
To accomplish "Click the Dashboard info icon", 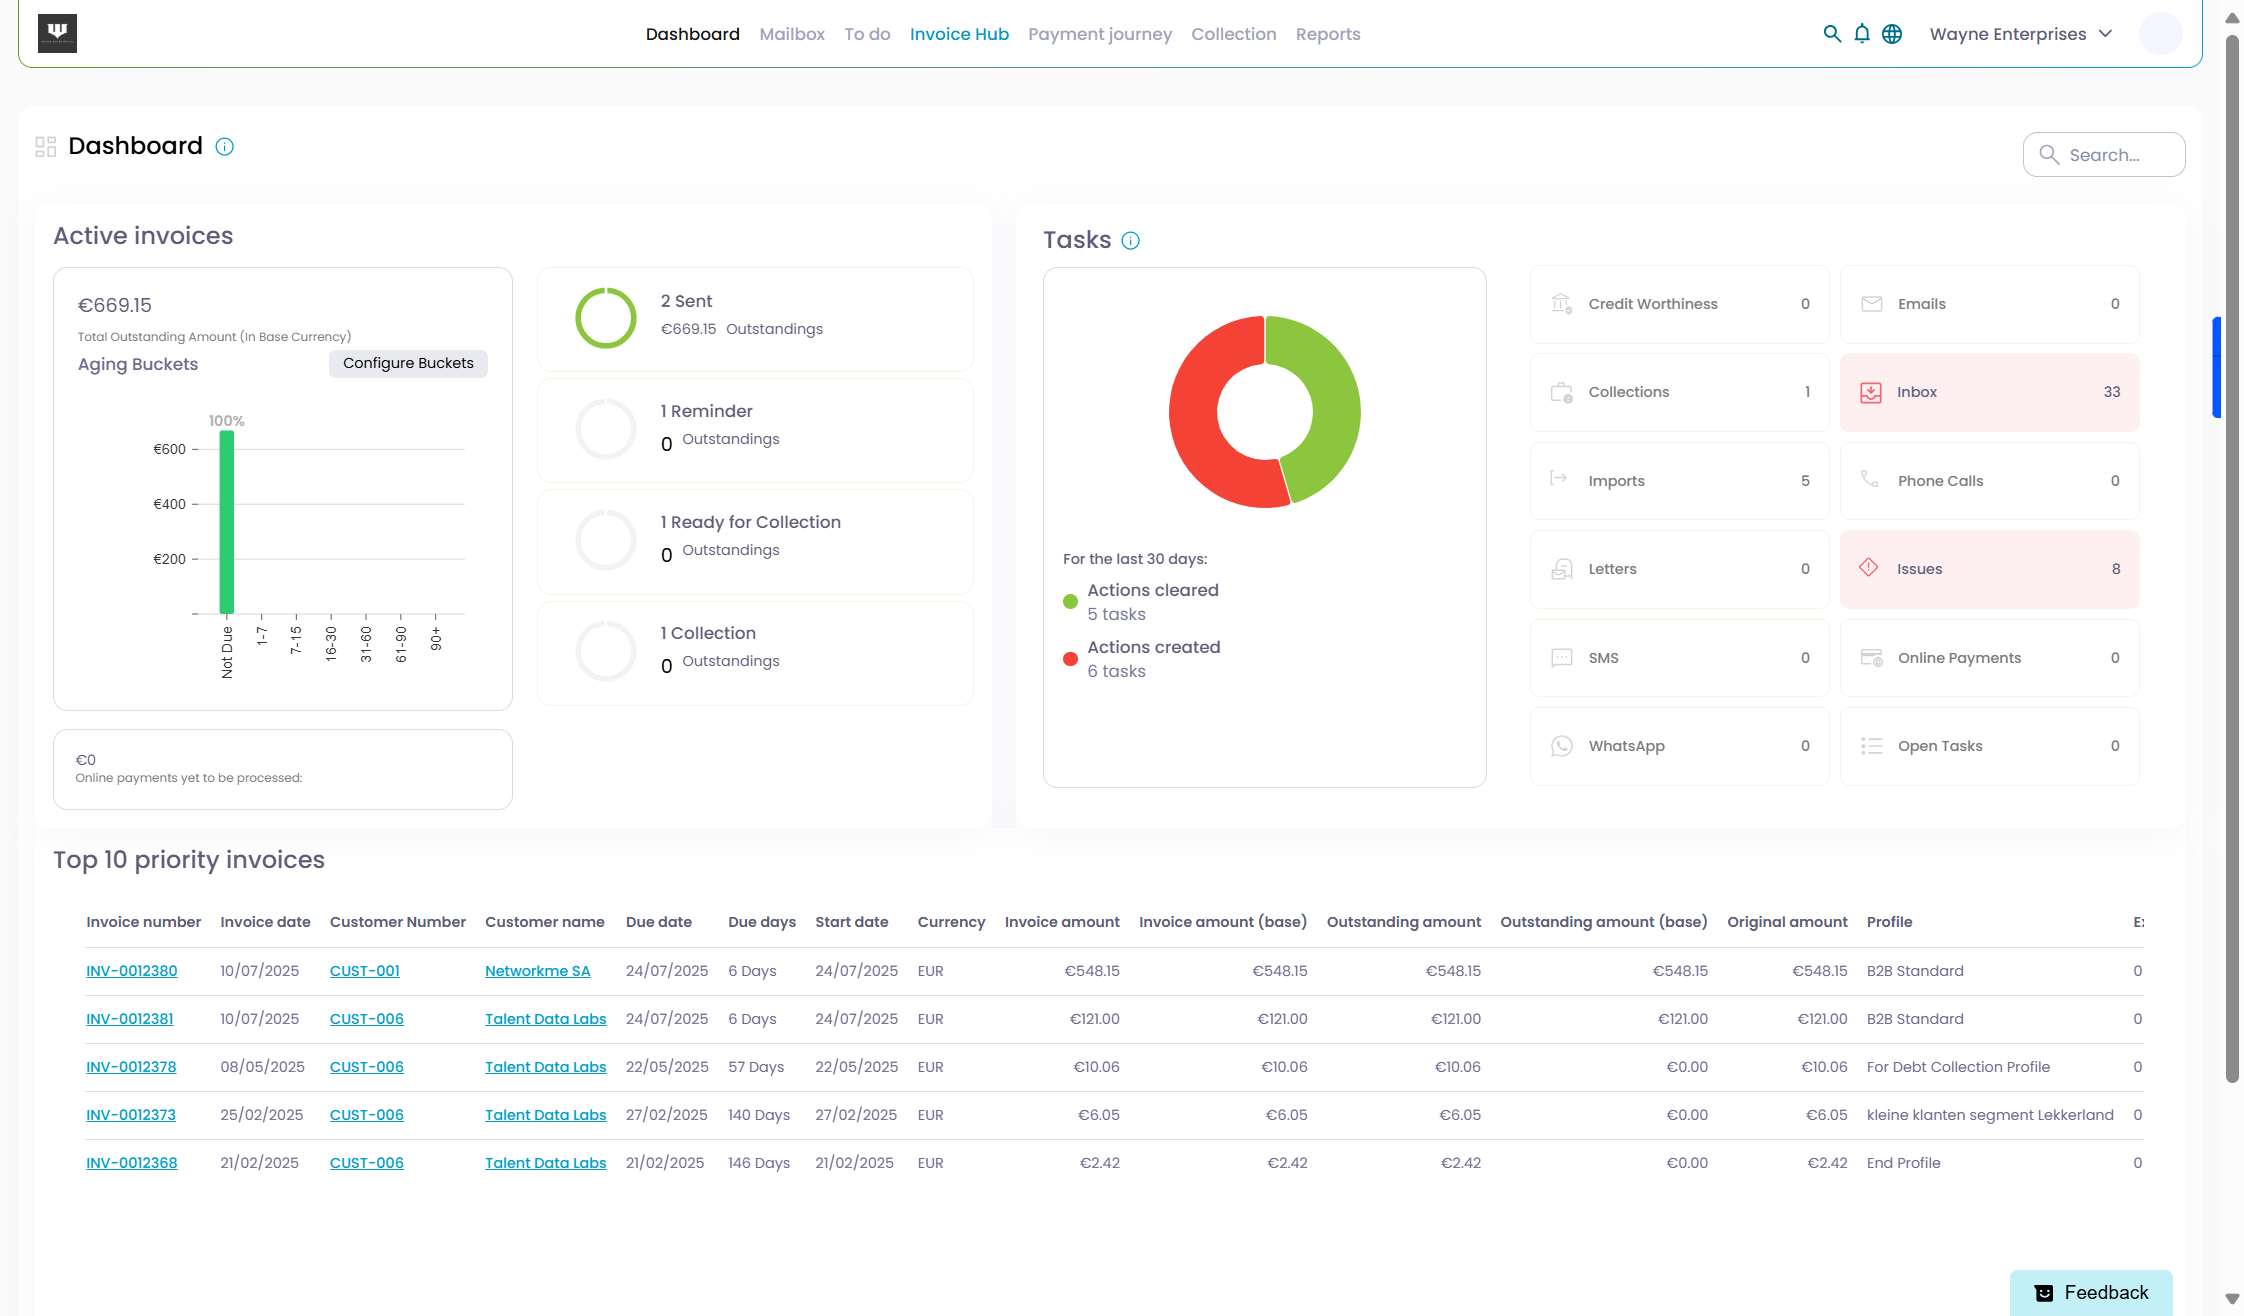I will point(225,147).
